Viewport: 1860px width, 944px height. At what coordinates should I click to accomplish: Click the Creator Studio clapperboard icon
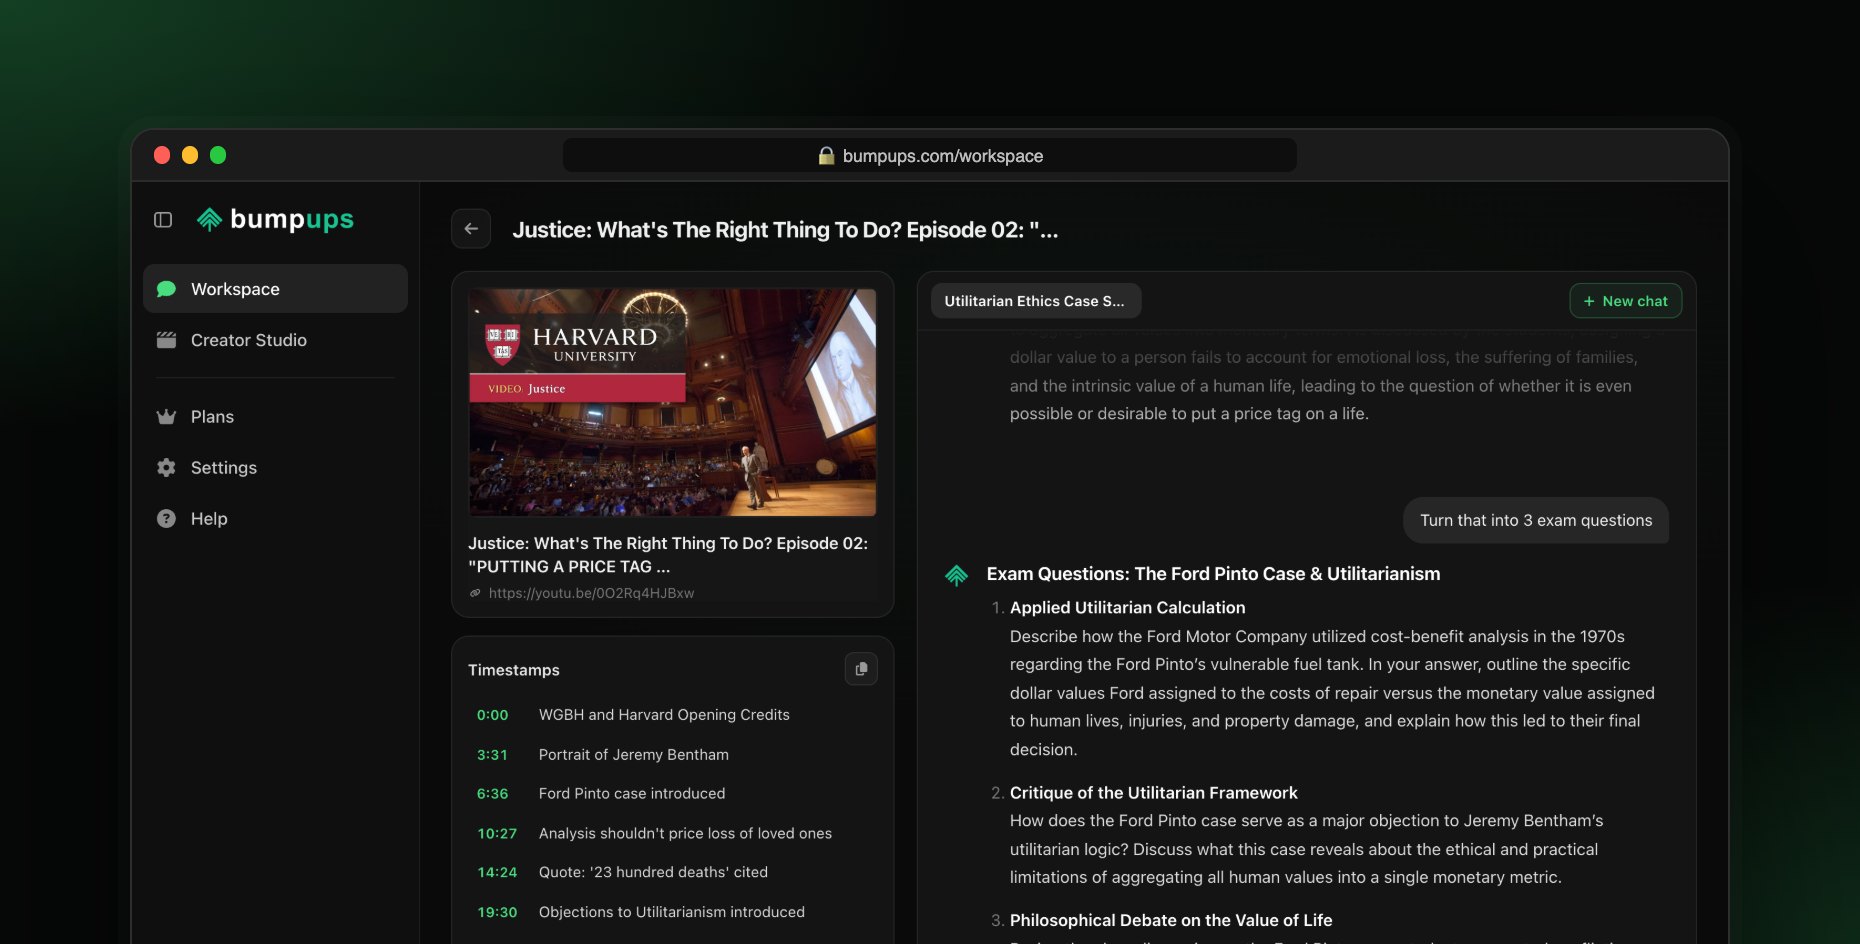(166, 340)
